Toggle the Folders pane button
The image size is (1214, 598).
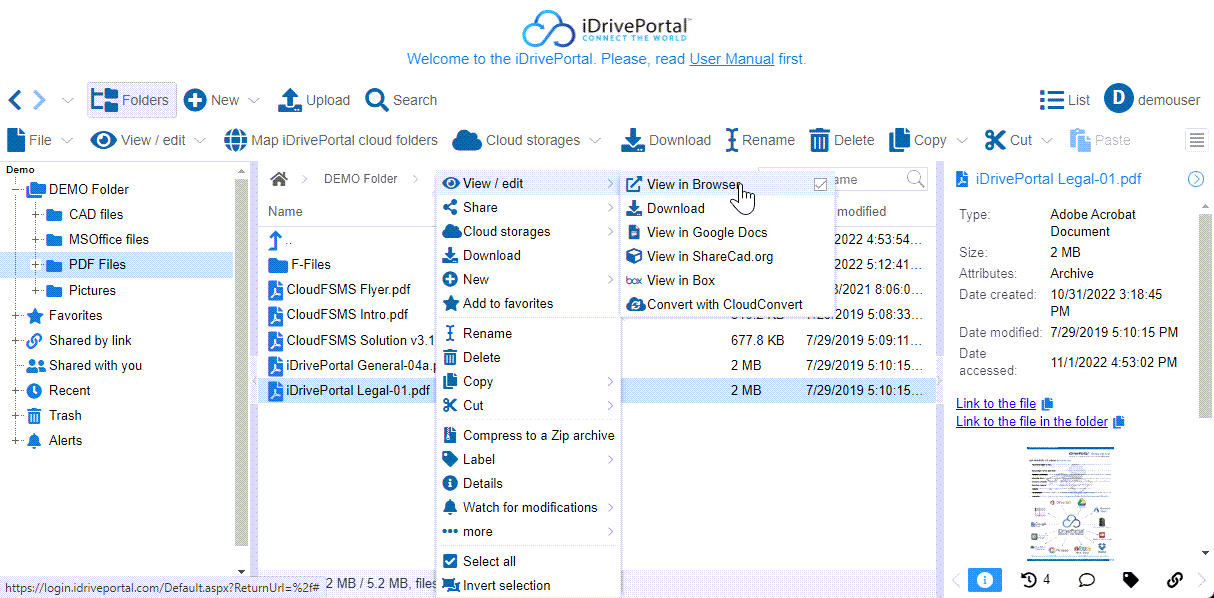(131, 100)
